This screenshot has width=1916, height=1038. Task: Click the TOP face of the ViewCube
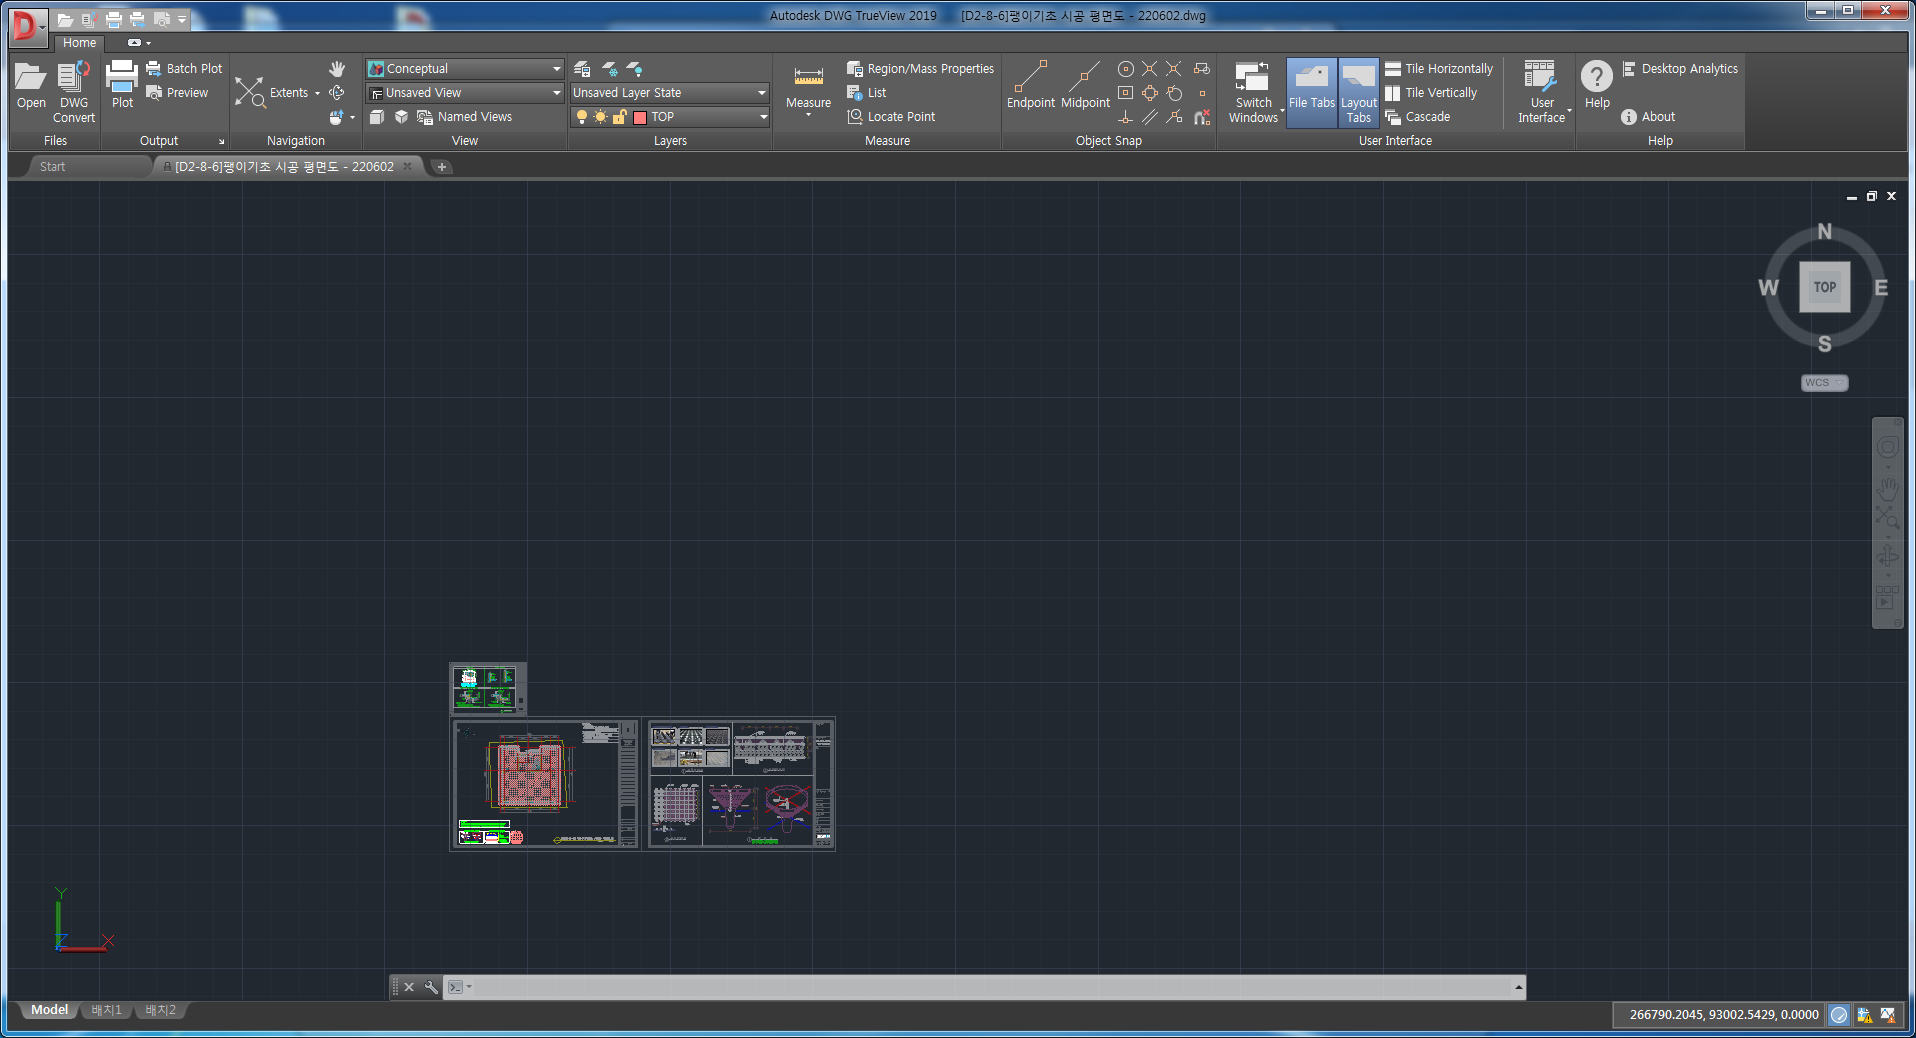[1824, 287]
